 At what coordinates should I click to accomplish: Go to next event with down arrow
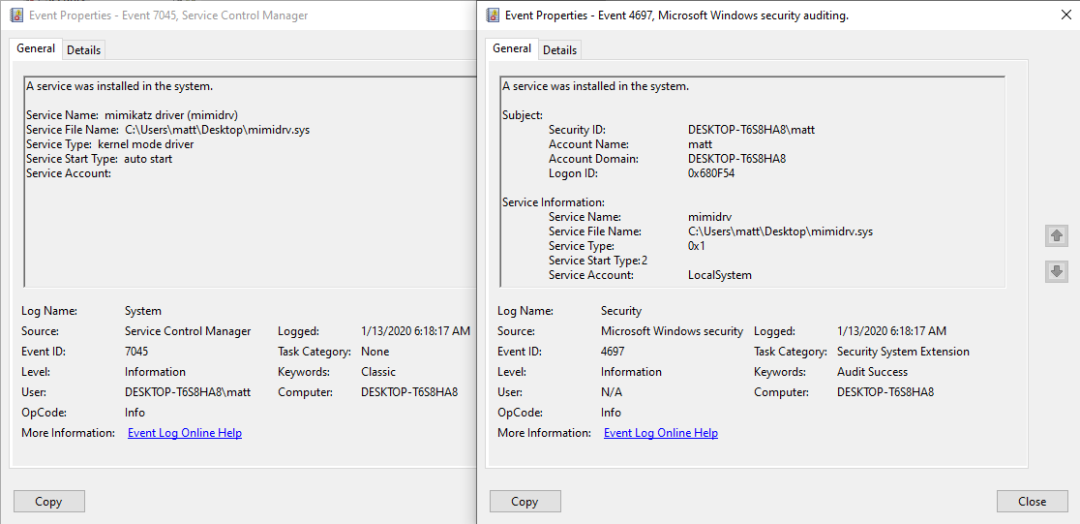tap(1056, 271)
